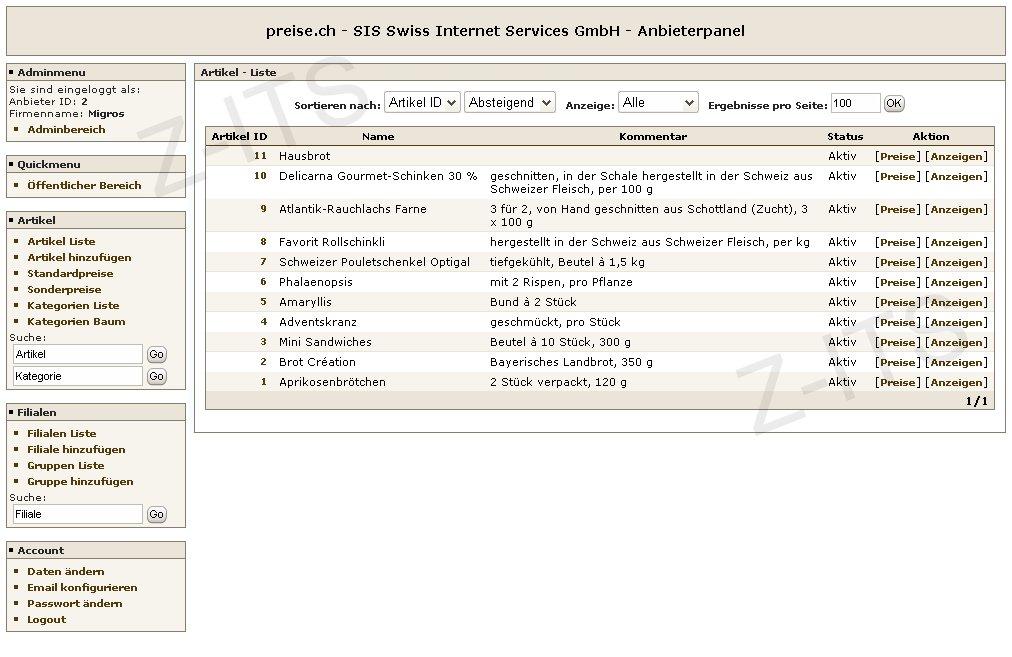Click the Kategorie search field

pyautogui.click(x=77, y=376)
